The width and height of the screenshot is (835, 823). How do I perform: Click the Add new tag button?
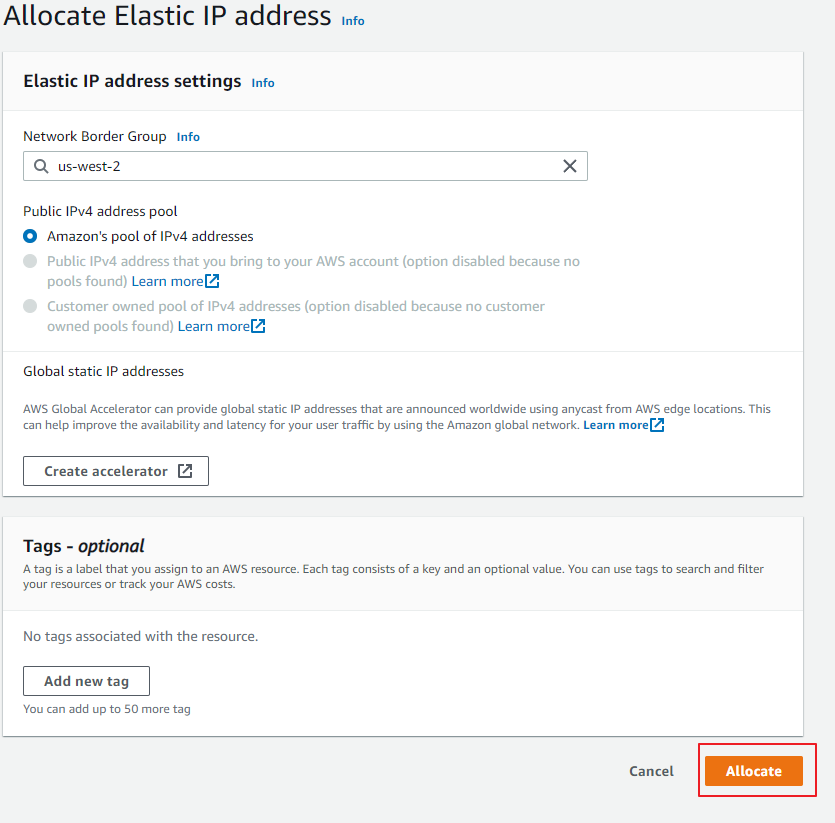coord(86,681)
